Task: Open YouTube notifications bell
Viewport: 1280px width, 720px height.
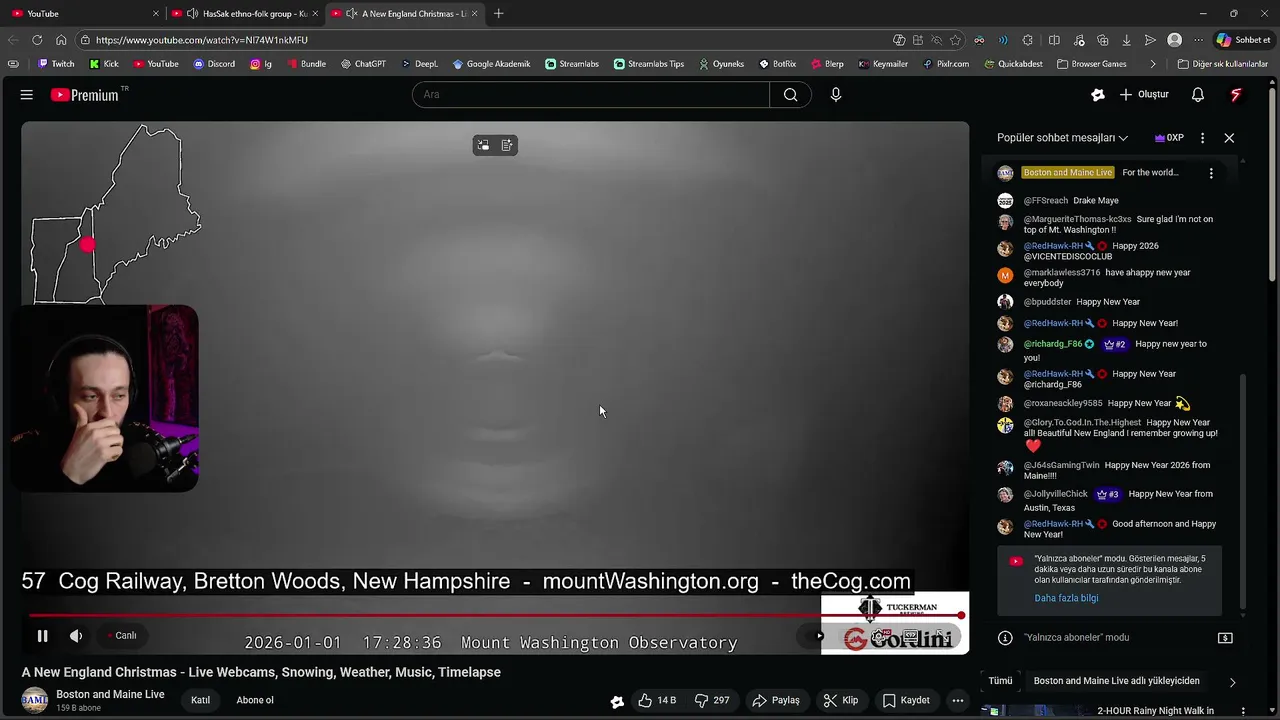Action: pyautogui.click(x=1198, y=95)
